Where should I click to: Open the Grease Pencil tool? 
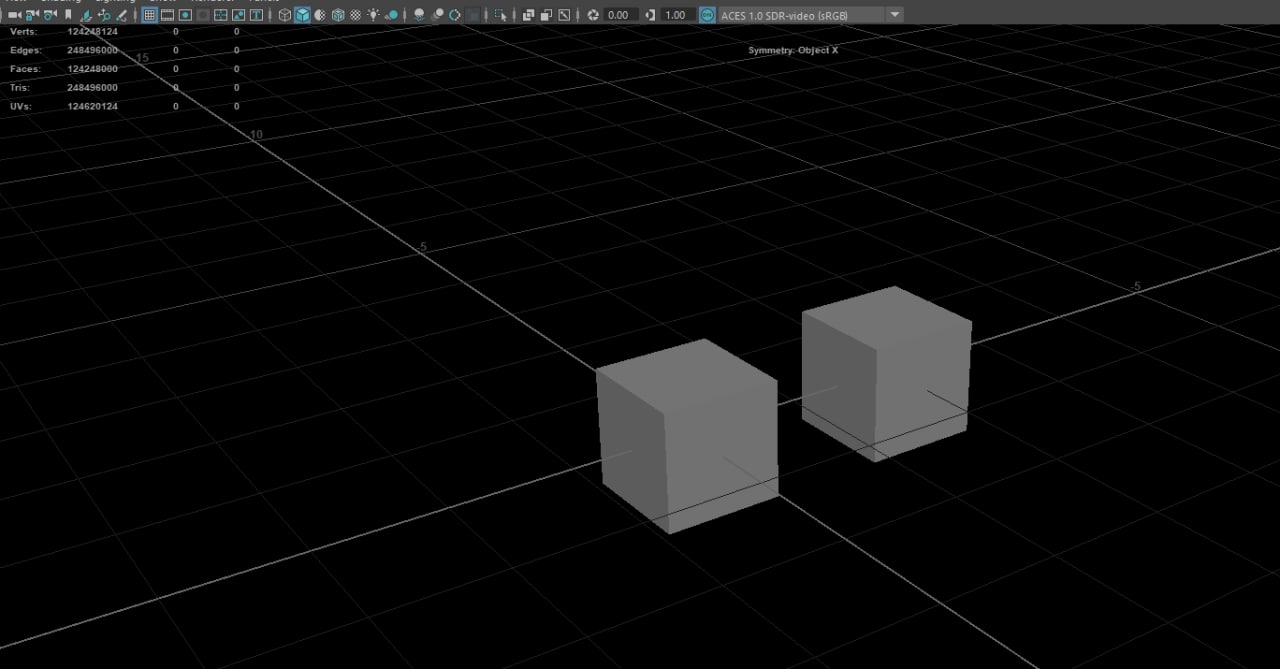pyautogui.click(x=122, y=15)
